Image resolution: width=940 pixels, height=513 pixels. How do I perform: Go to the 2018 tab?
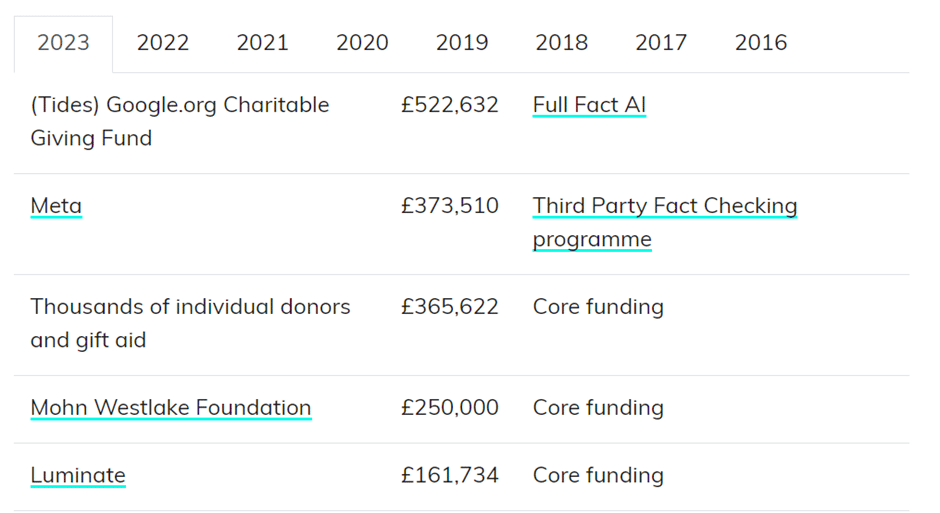pos(561,43)
